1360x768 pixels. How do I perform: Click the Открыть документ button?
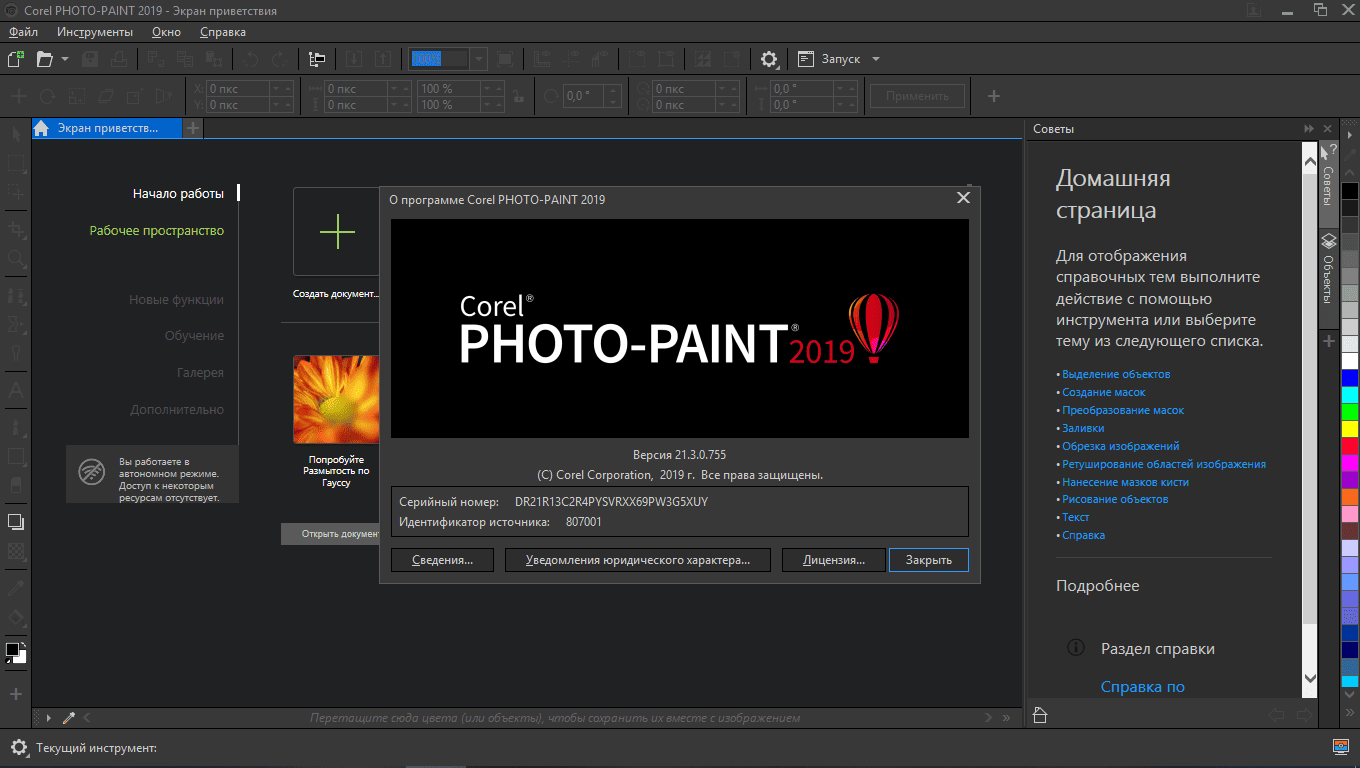coord(330,534)
